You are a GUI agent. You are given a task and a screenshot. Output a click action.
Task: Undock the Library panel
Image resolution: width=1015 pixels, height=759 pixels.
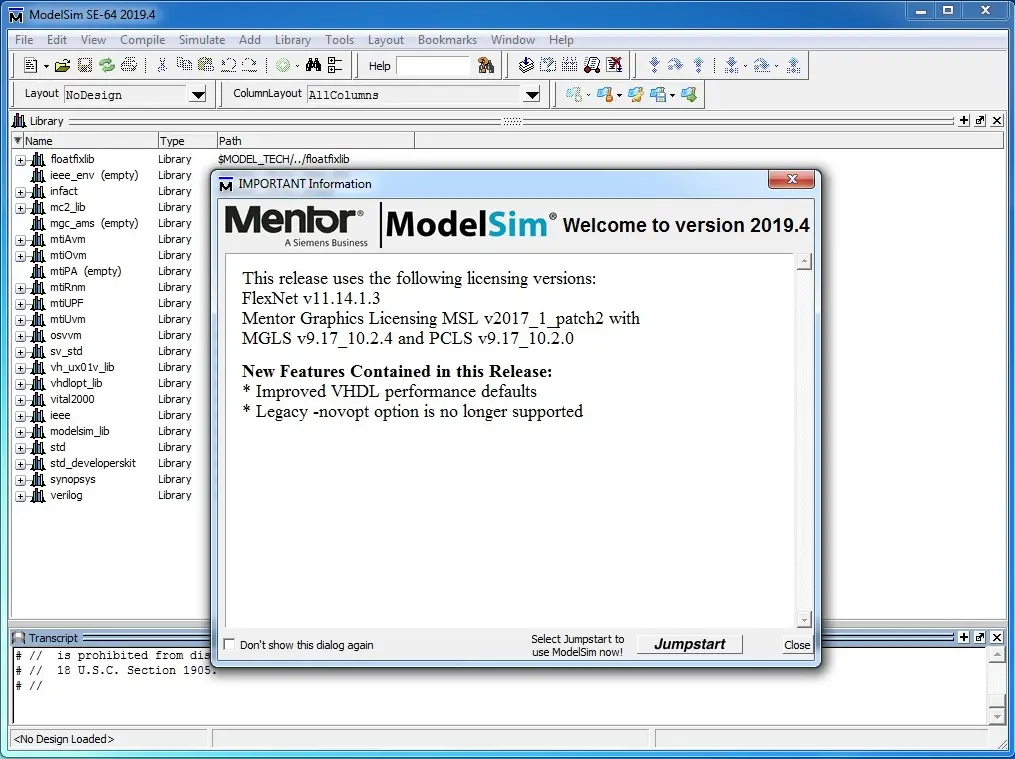click(980, 120)
